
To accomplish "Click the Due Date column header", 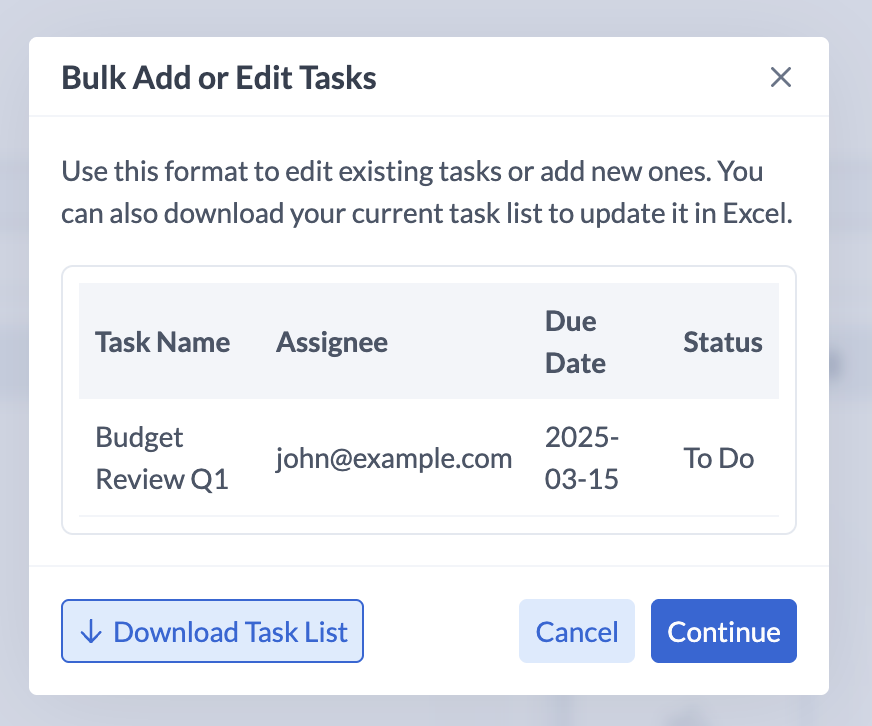I will (575, 342).
